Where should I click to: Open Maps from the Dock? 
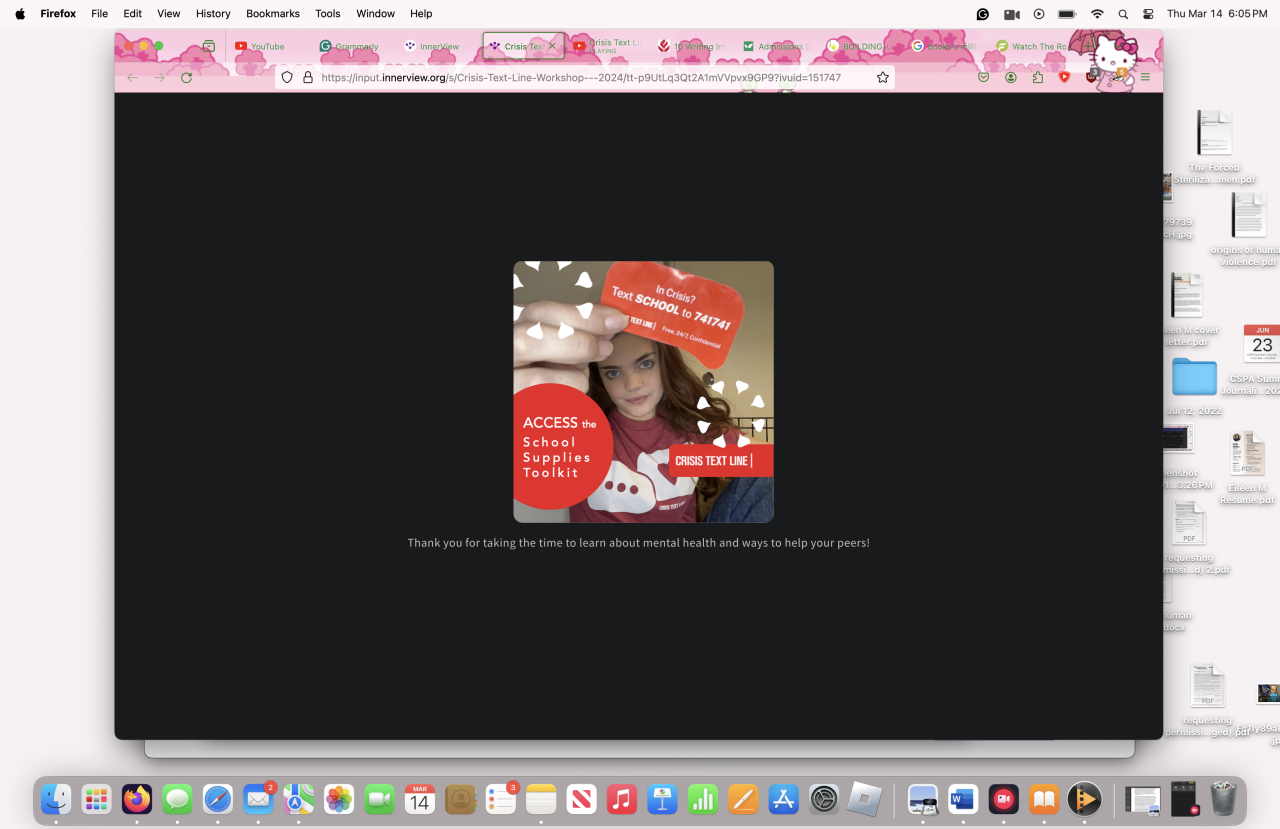point(298,799)
